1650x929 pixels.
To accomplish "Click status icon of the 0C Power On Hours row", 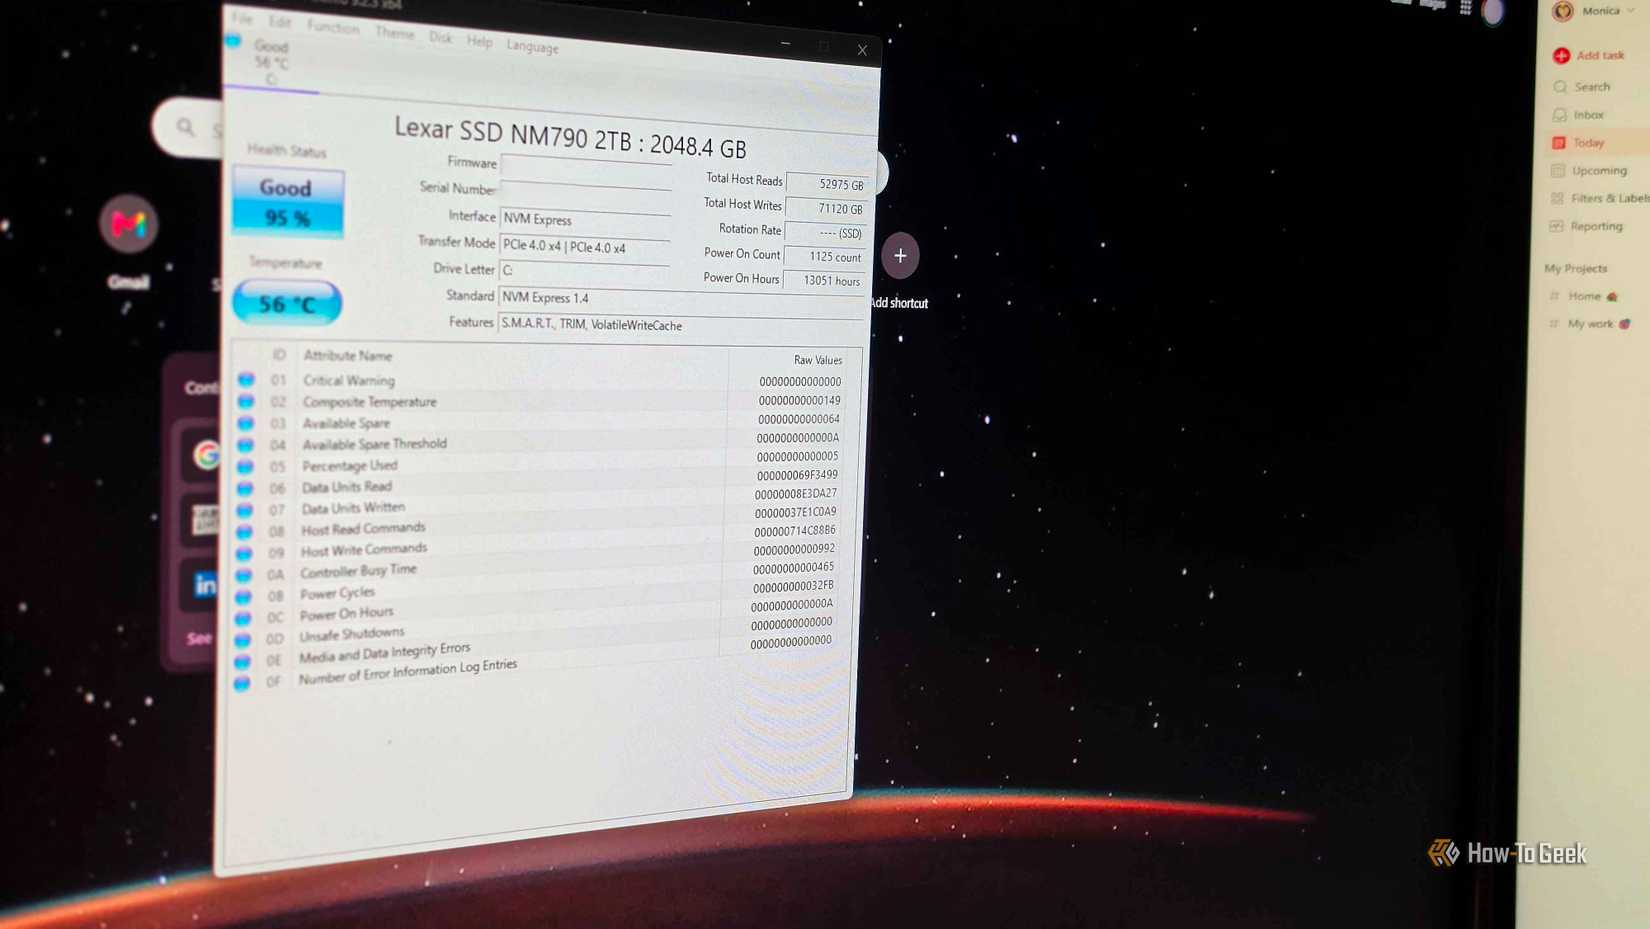I will click(x=243, y=619).
